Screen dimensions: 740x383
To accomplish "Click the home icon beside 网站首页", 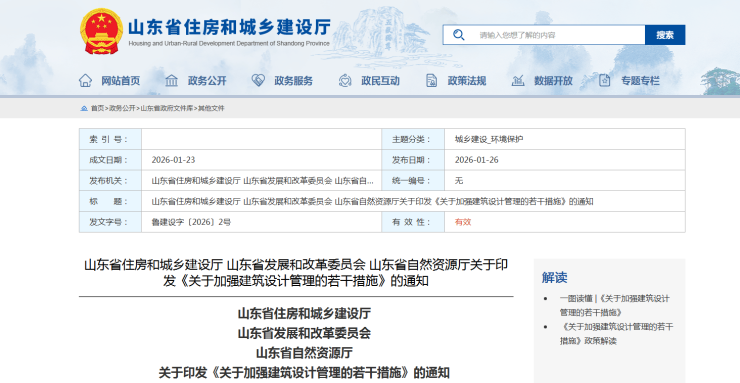I will tap(85, 81).
